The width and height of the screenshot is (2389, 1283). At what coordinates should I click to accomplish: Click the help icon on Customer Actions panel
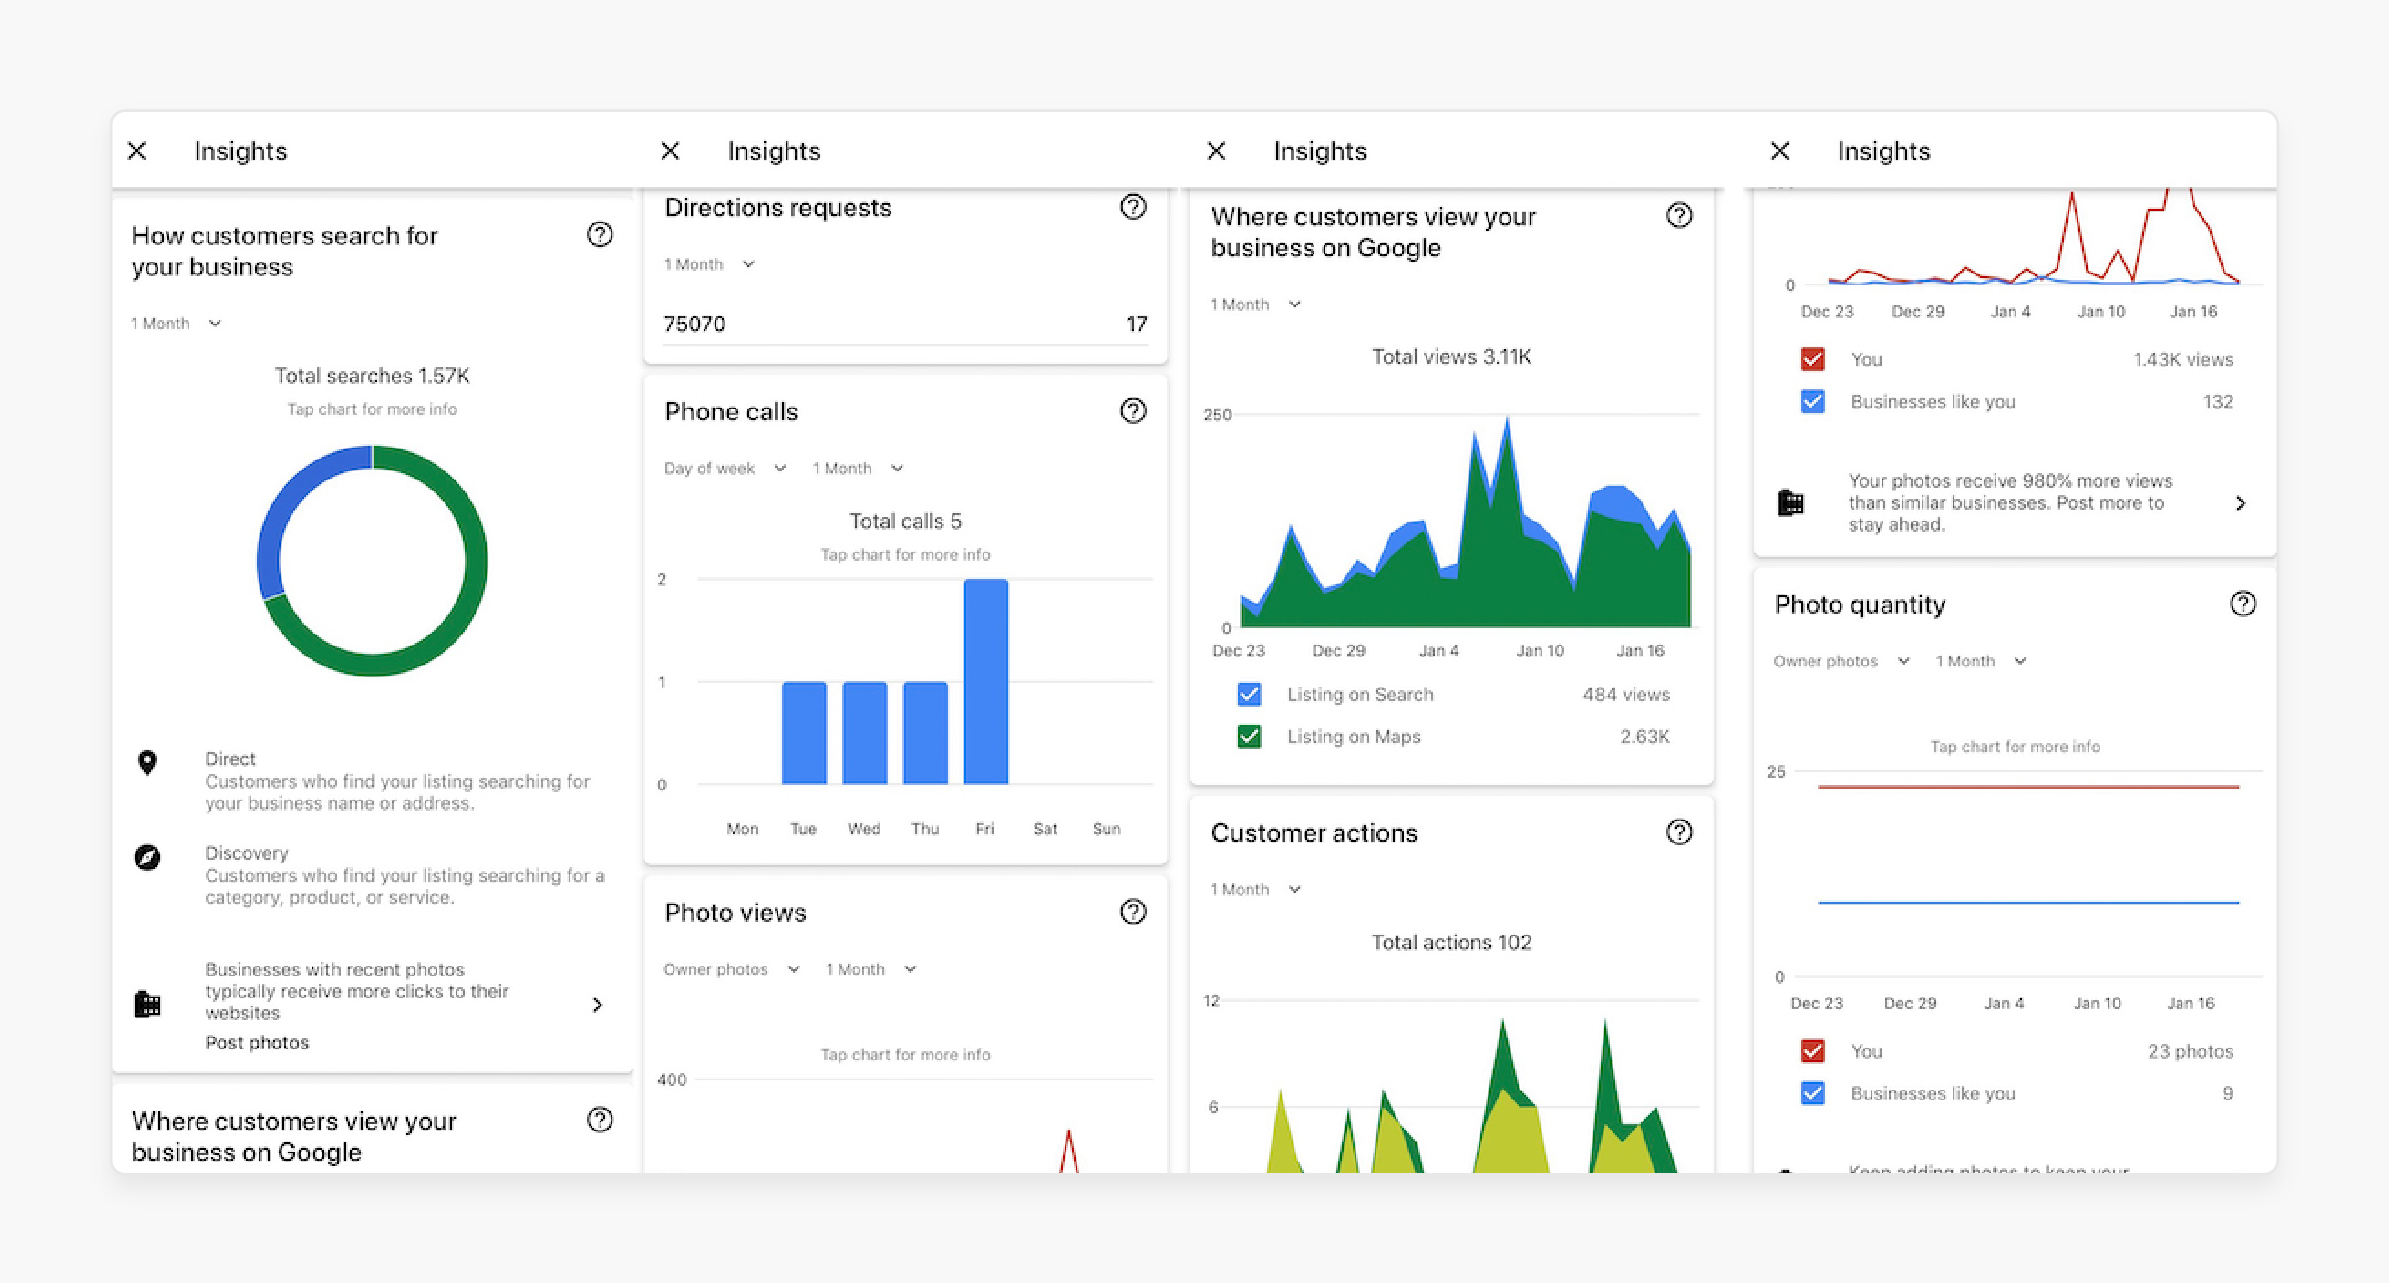point(1678,831)
